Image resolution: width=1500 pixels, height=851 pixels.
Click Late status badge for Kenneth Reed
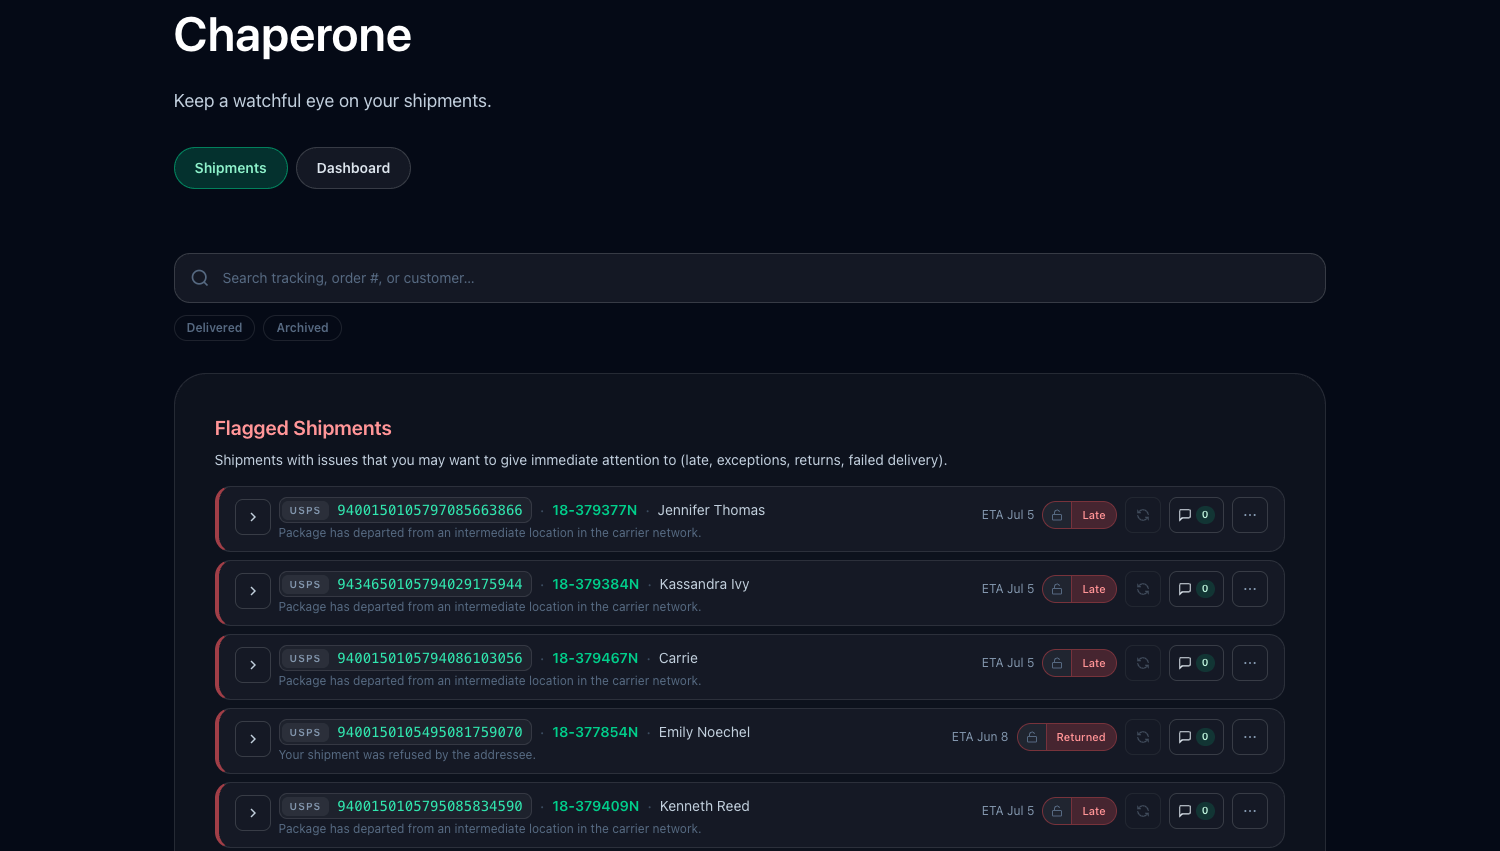[x=1094, y=811]
